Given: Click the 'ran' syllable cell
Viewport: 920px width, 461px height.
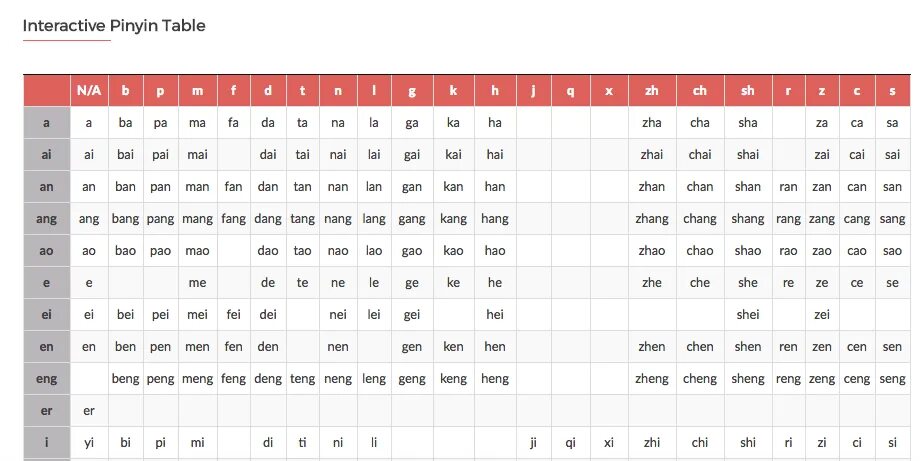Looking at the screenshot, I should 789,187.
